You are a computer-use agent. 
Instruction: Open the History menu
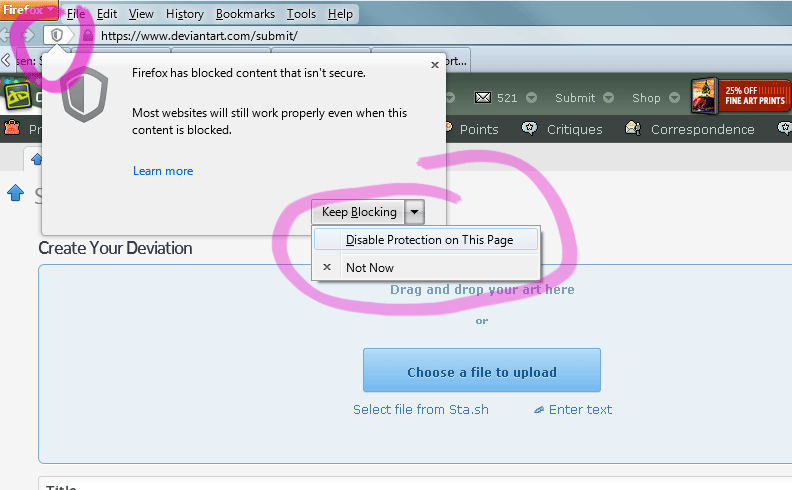(184, 14)
